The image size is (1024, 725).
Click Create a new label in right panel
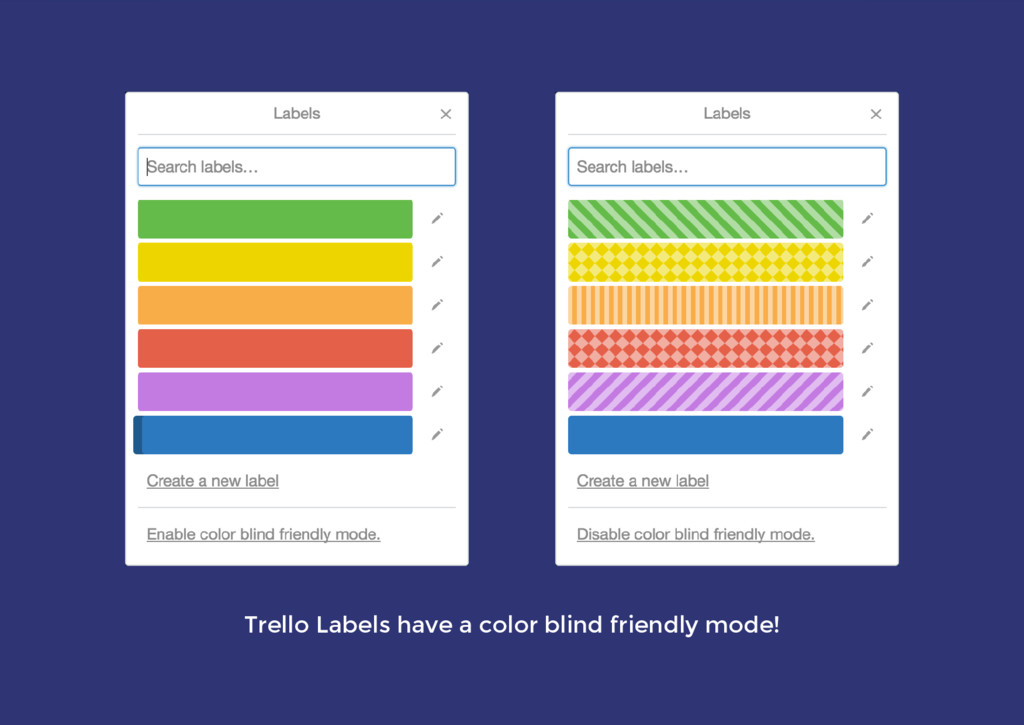coord(643,481)
